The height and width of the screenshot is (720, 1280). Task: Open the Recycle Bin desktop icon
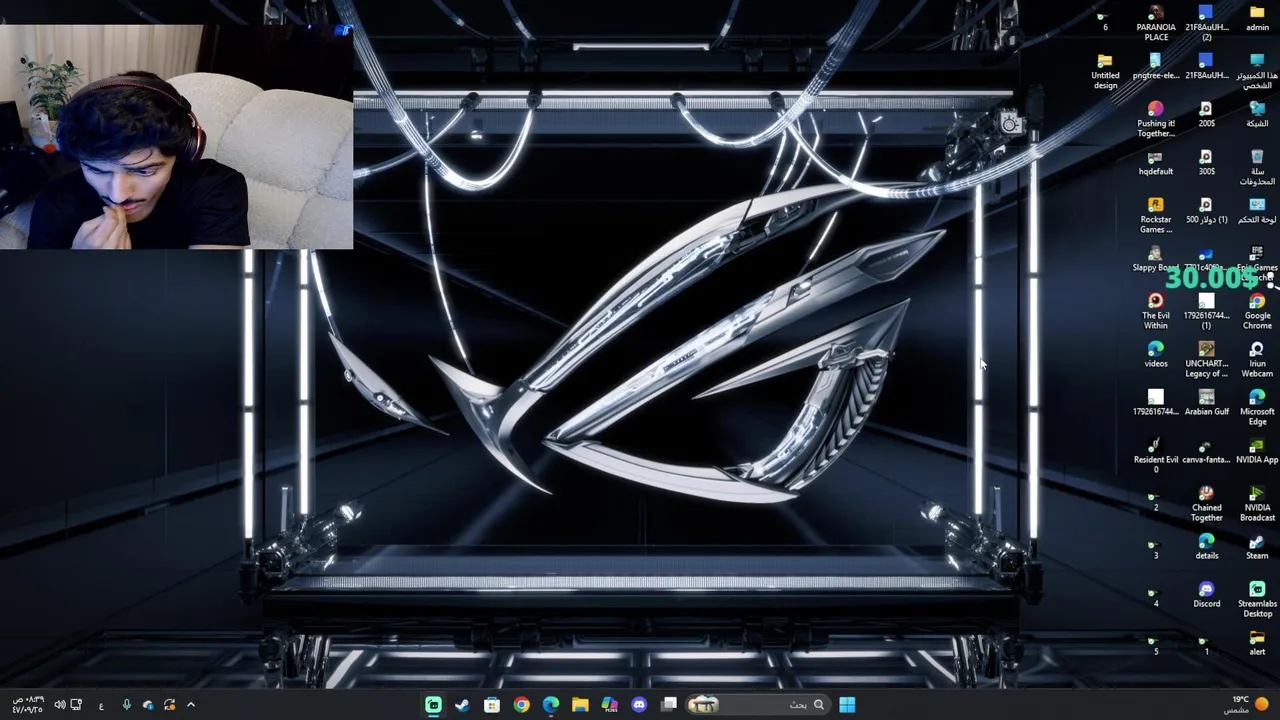pos(1257,167)
